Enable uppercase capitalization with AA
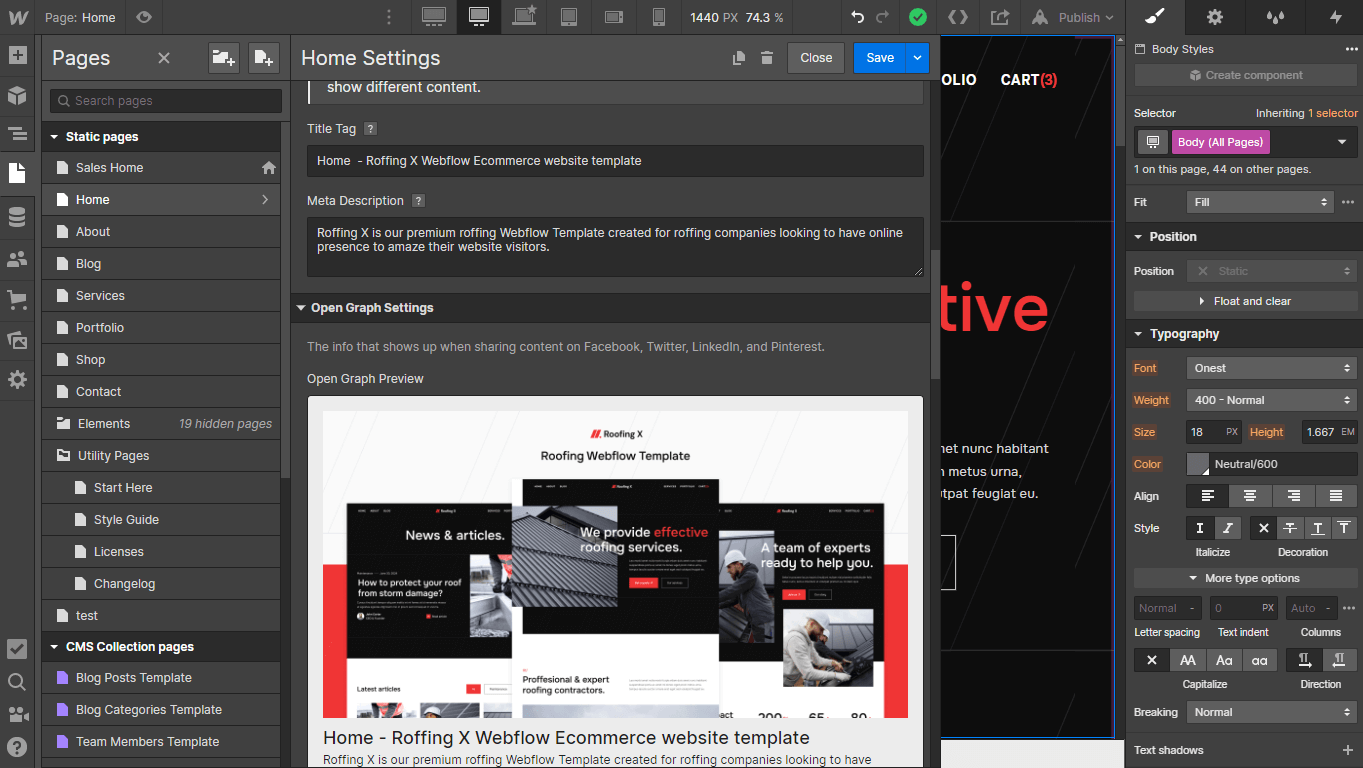The image size is (1363, 768). (1187, 660)
